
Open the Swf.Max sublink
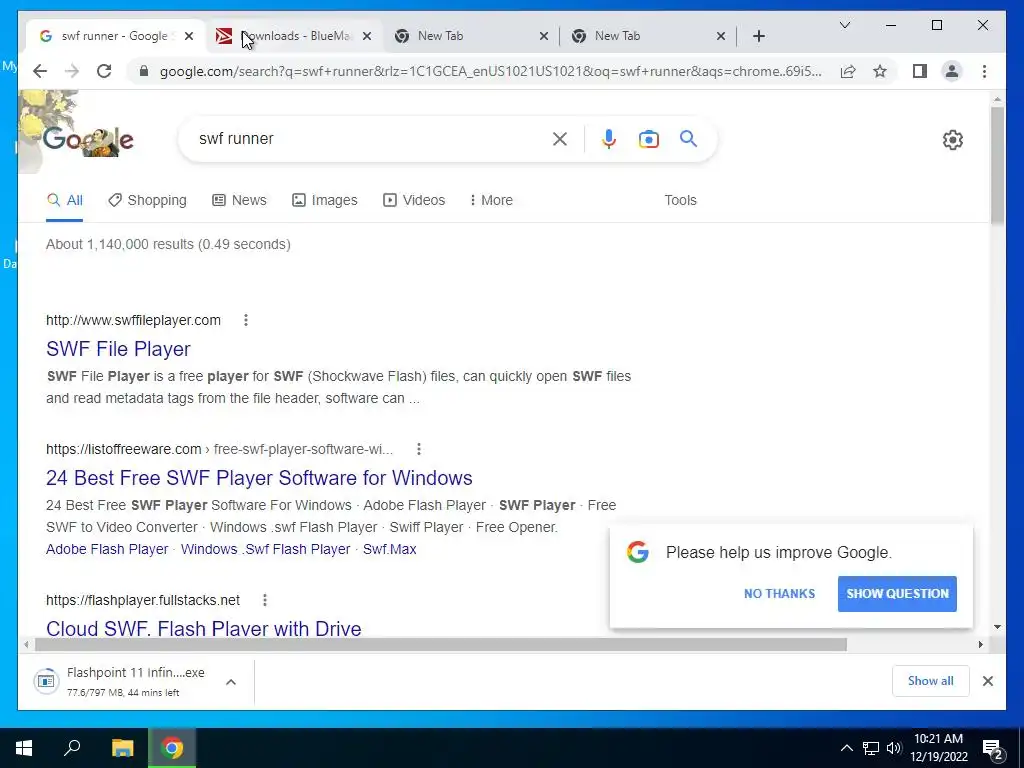tap(390, 549)
